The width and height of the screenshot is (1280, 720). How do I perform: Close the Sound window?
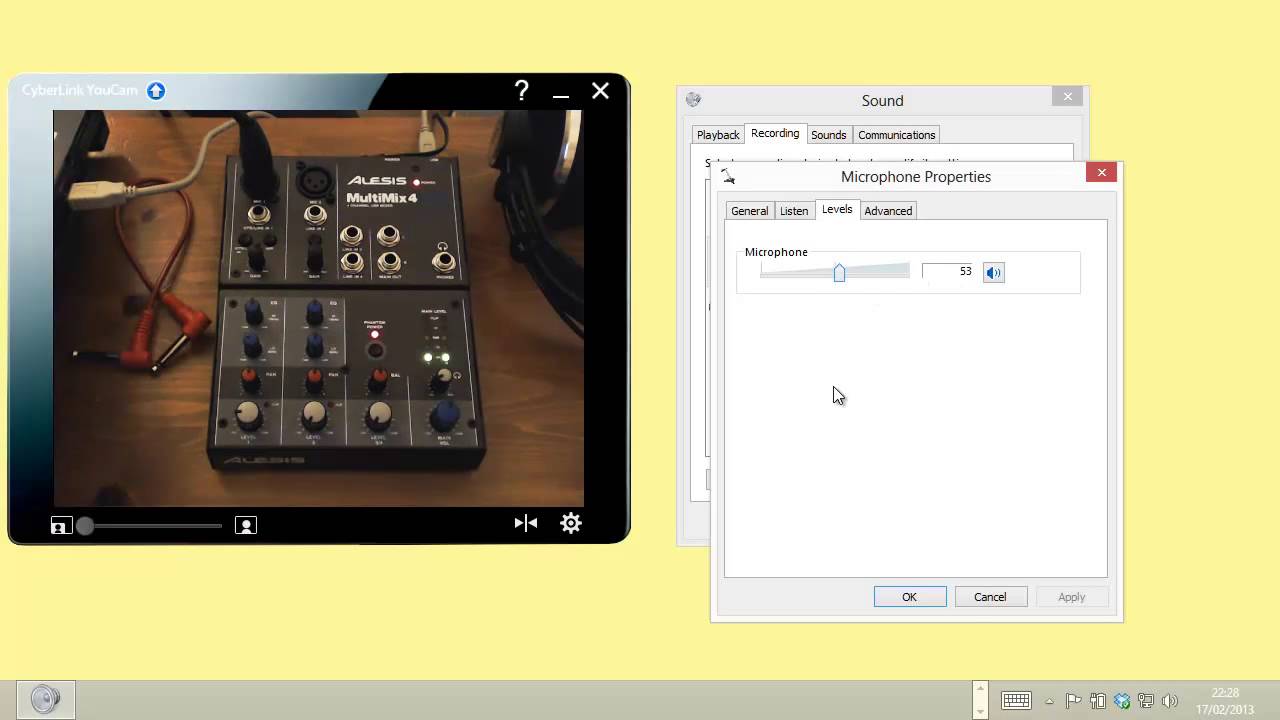tap(1067, 96)
